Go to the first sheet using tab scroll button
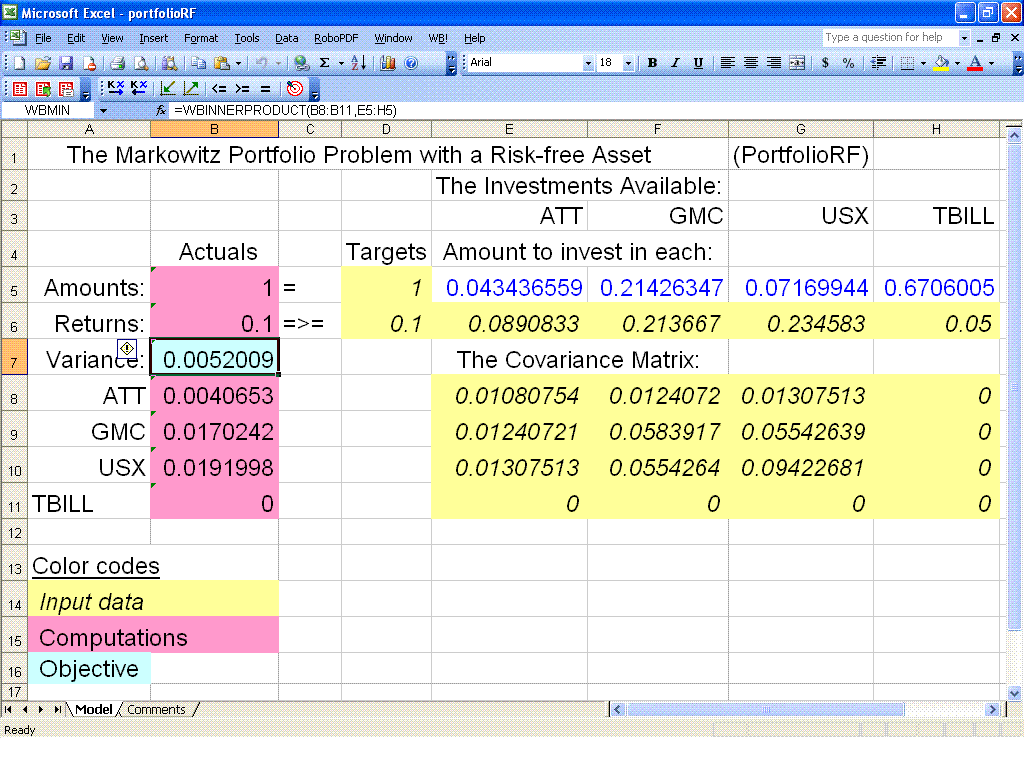Viewport: 1024px width, 768px height. tap(8, 709)
